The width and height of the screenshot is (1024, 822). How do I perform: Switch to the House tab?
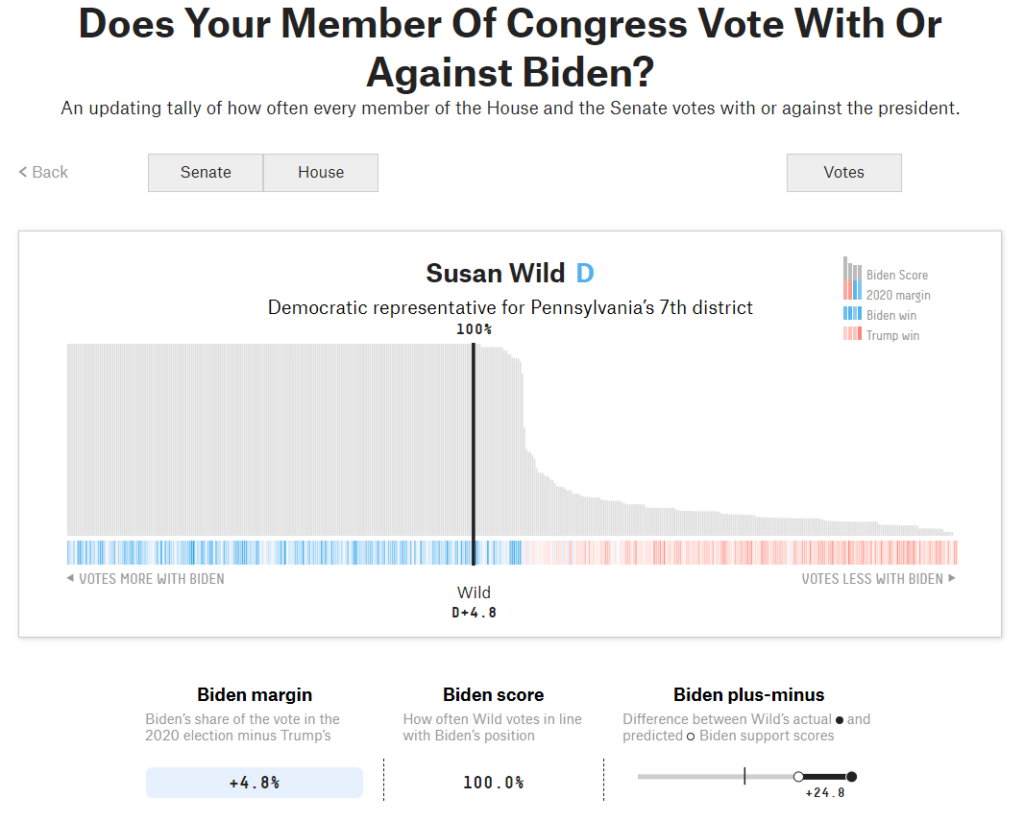tap(321, 172)
